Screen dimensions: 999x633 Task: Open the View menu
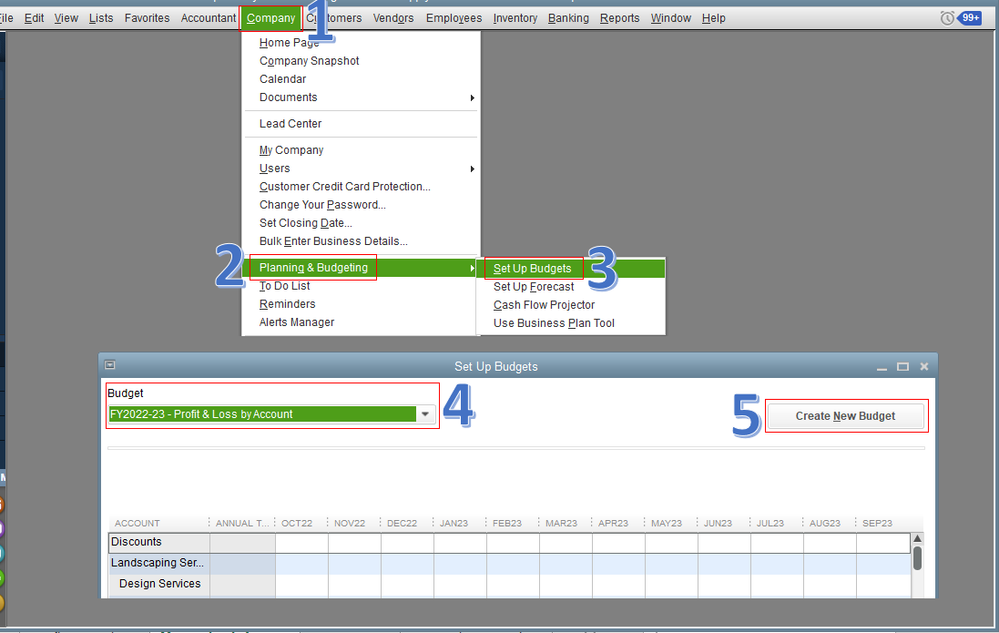click(x=66, y=18)
